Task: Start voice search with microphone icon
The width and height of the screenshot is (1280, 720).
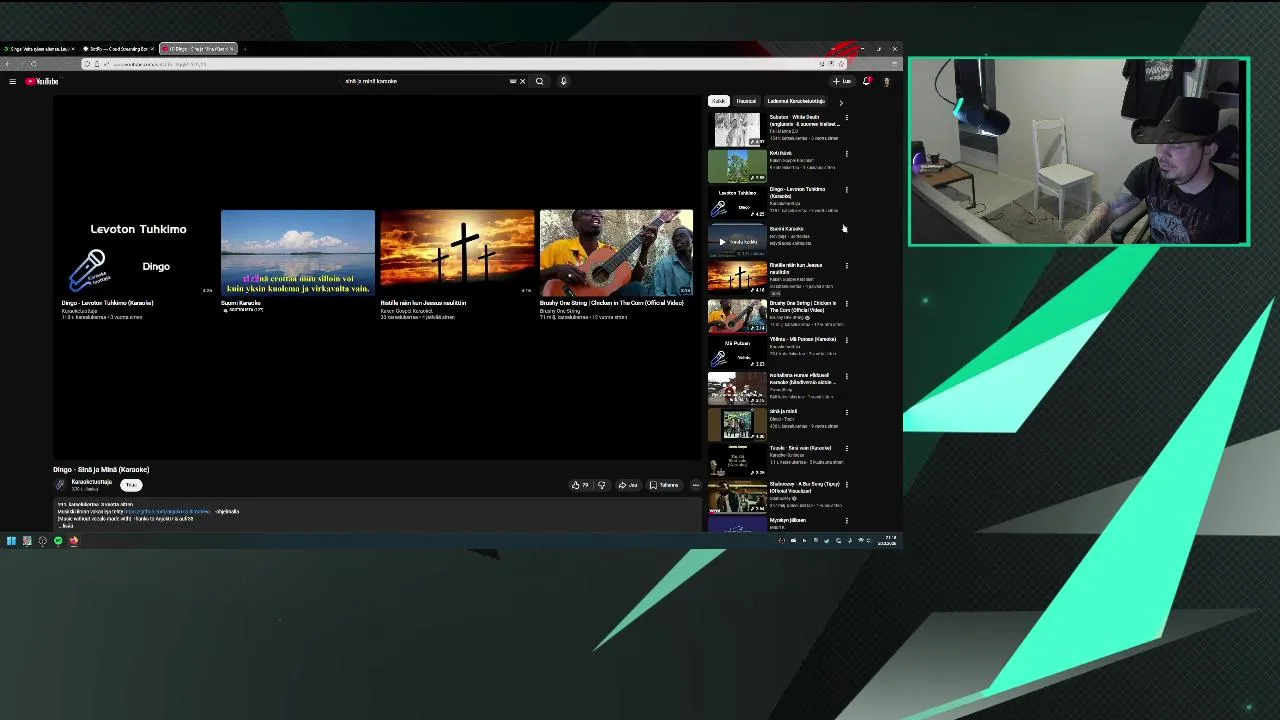Action: tap(563, 81)
